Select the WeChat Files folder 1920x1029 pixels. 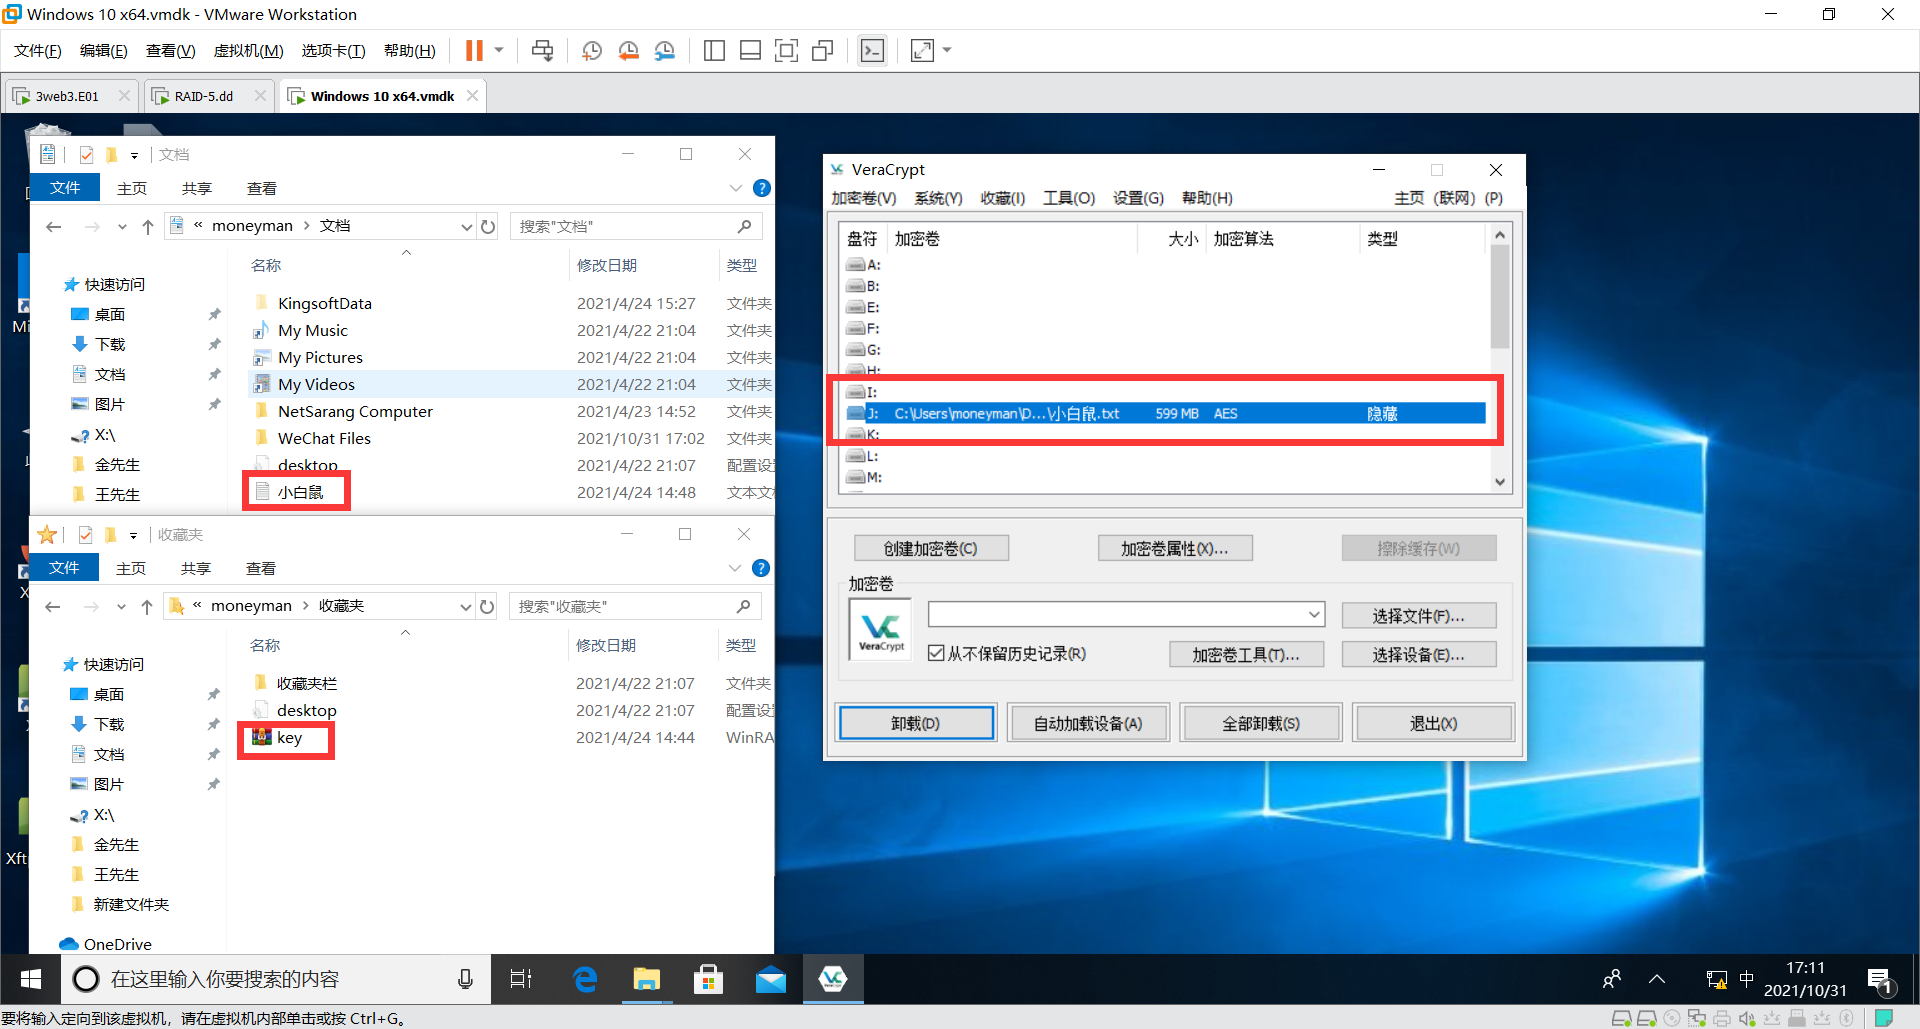[324, 438]
